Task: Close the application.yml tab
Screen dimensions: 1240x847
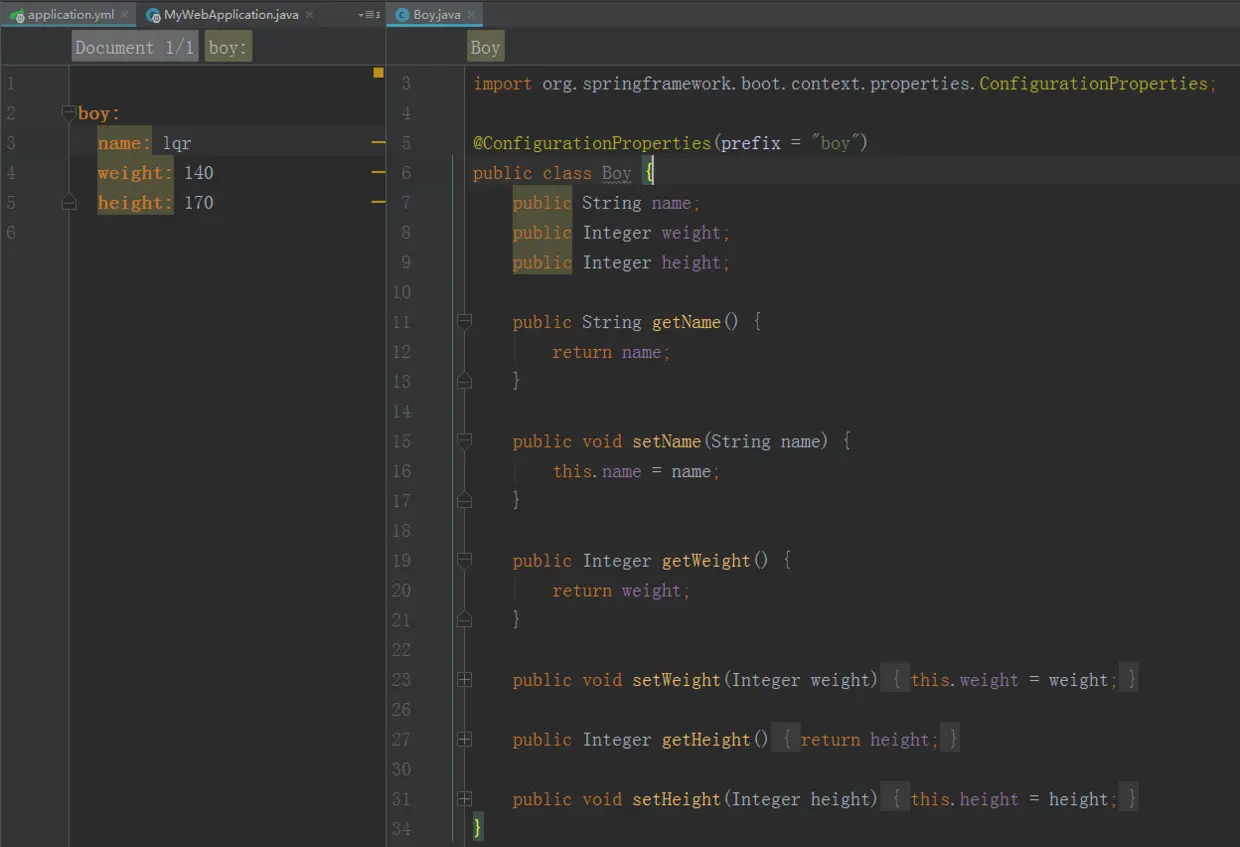Action: coord(125,15)
